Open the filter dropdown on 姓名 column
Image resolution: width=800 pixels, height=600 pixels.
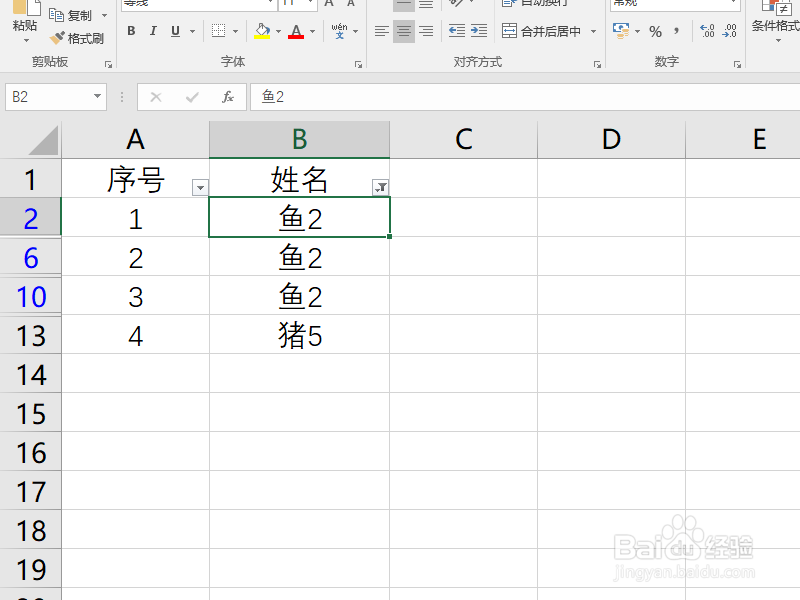tap(381, 185)
